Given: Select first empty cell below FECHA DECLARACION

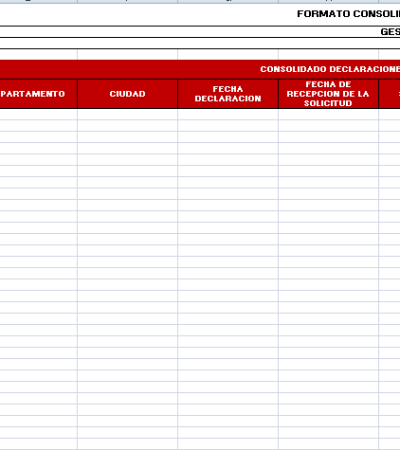Looking at the screenshot, I should pos(228,114).
